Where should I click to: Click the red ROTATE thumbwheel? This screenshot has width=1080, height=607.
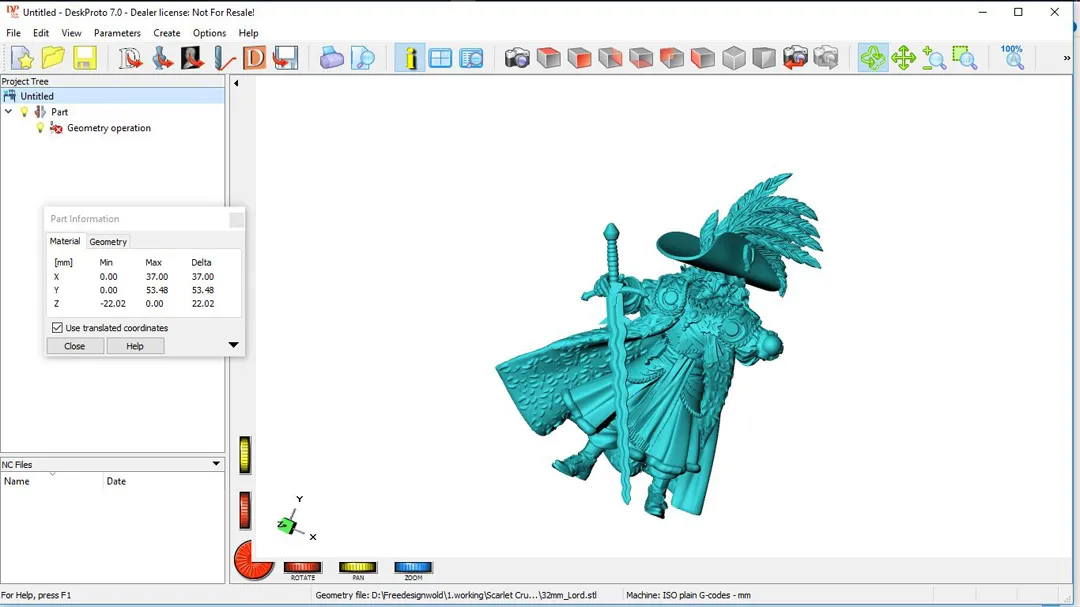click(302, 567)
